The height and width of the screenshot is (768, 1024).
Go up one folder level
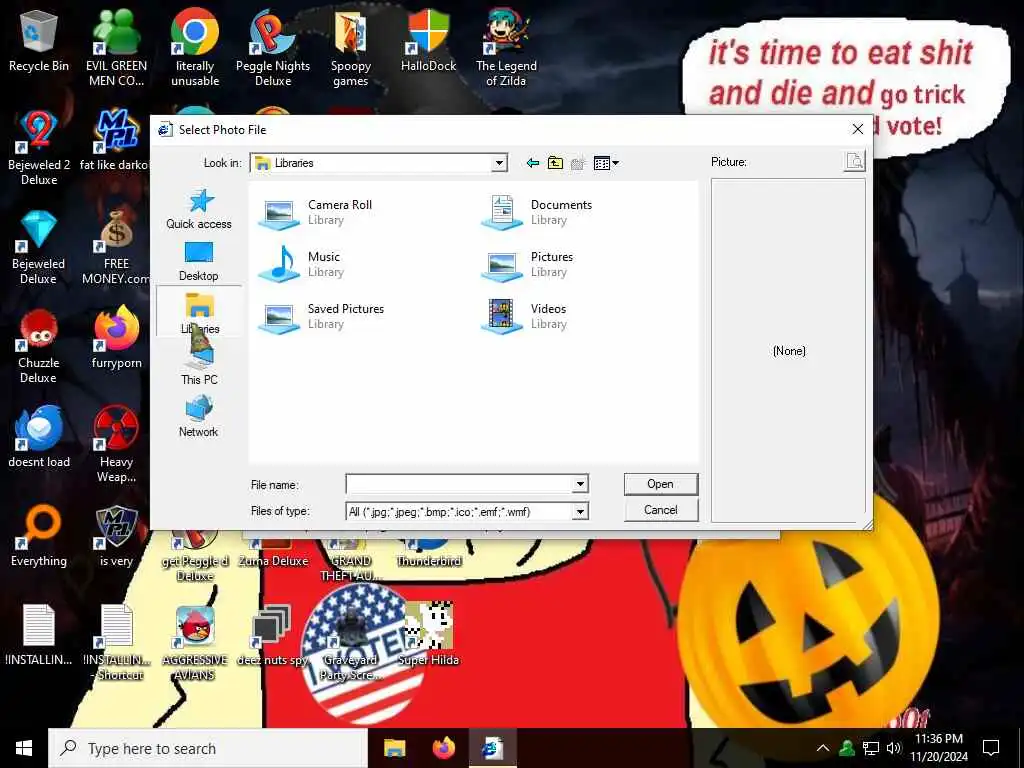point(555,163)
